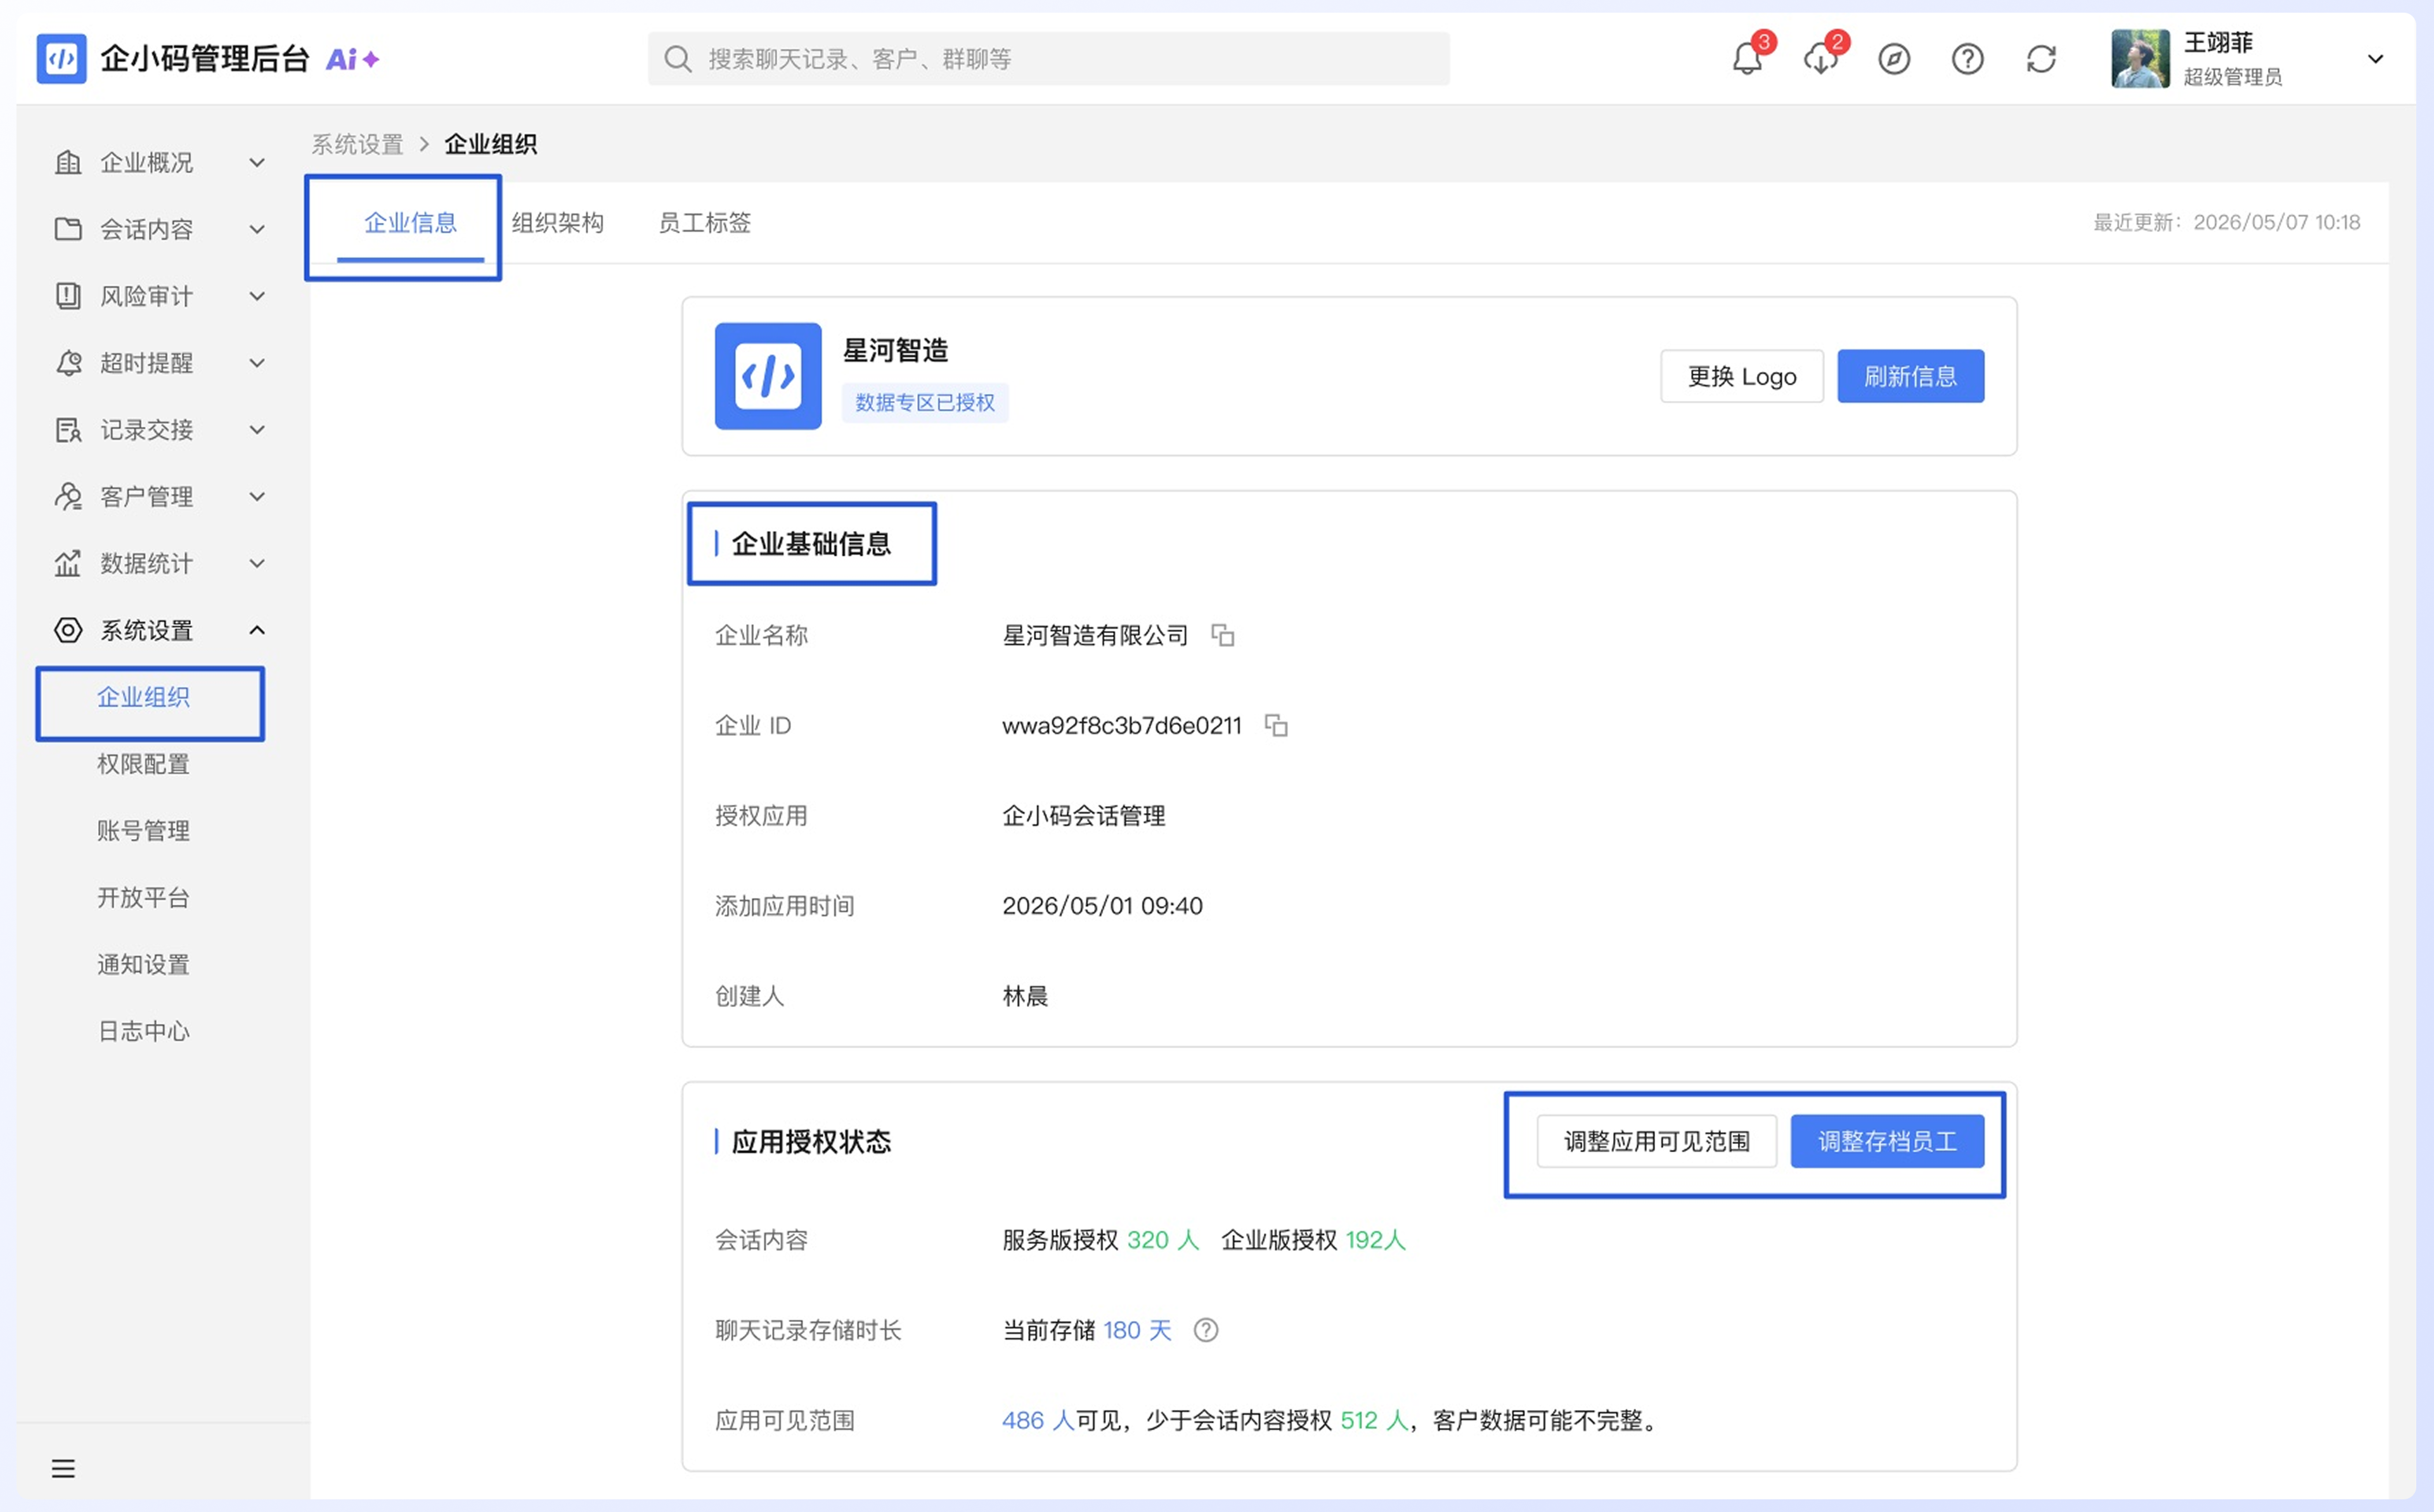Click the 调整应用可见范围 button
Viewport: 2434px width, 1512px height.
[x=1656, y=1141]
